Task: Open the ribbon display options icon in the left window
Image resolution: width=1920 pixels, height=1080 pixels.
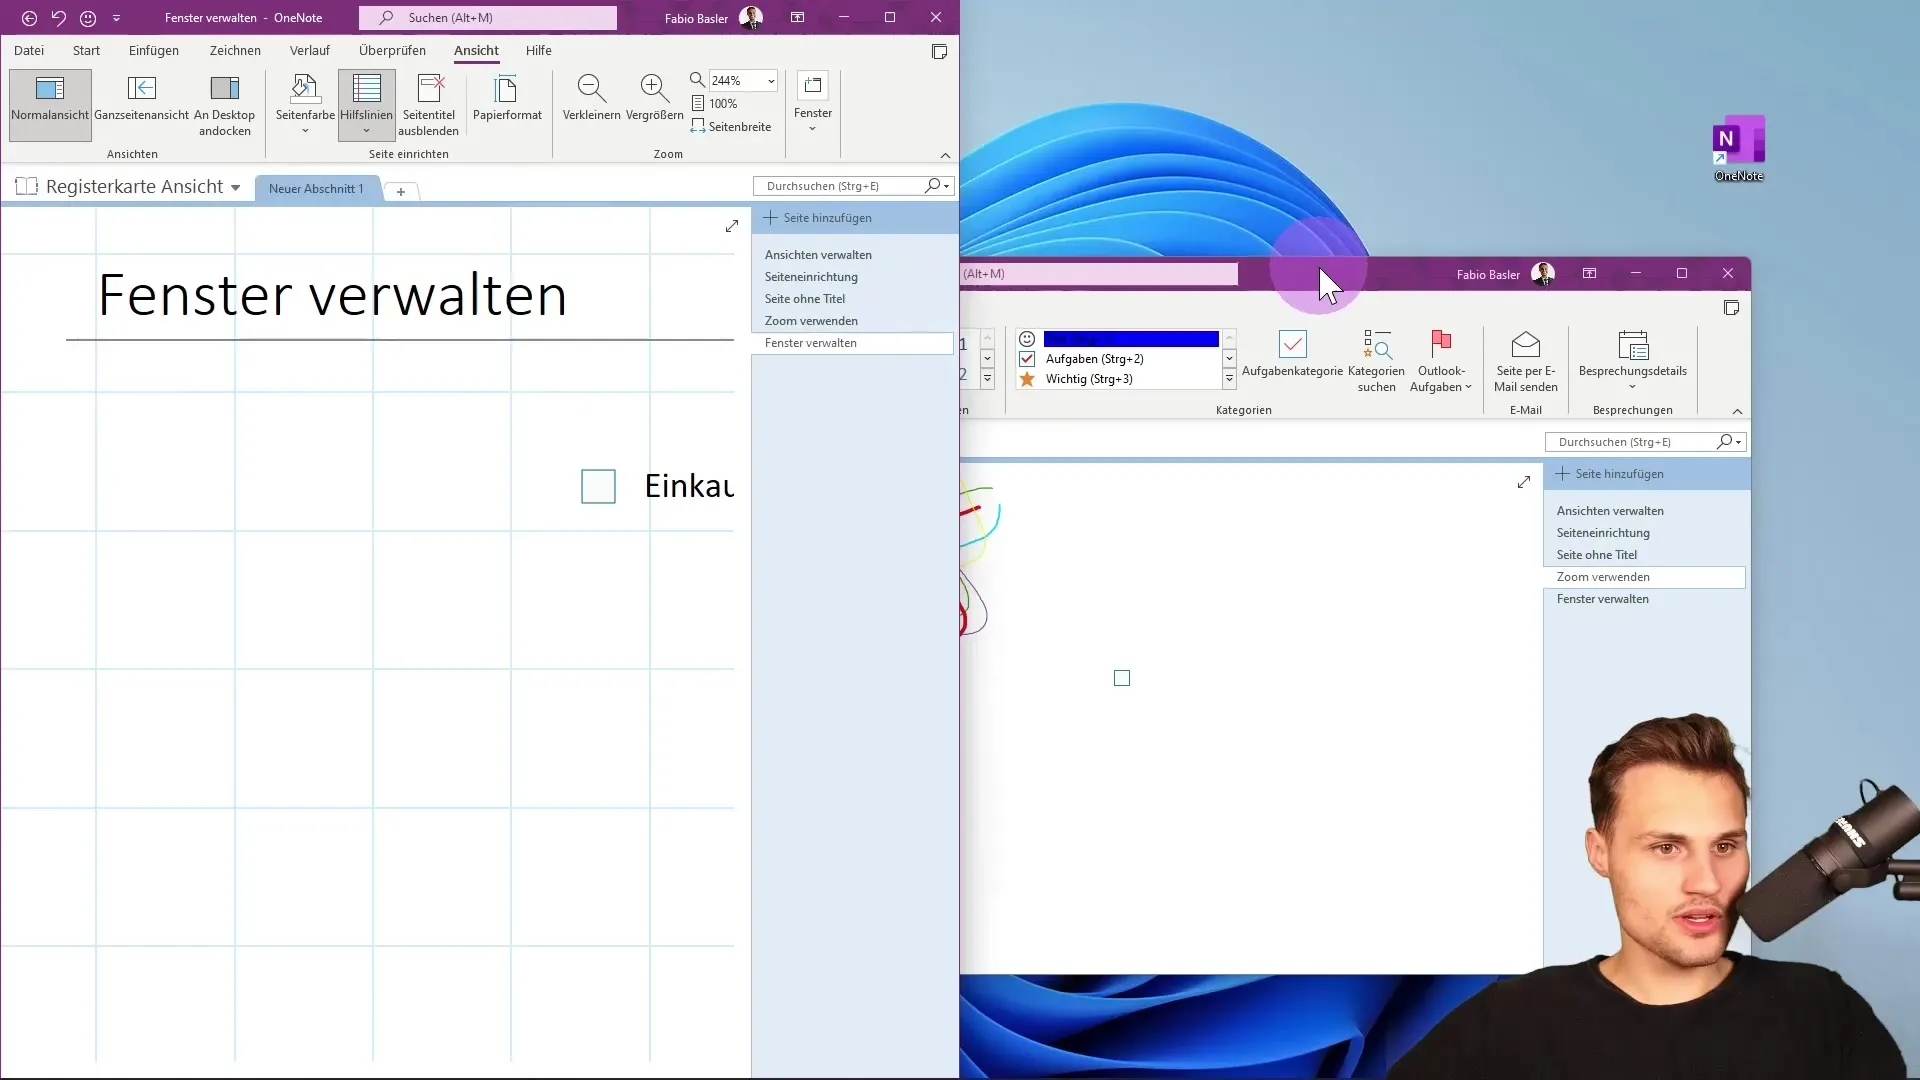Action: coord(797,17)
